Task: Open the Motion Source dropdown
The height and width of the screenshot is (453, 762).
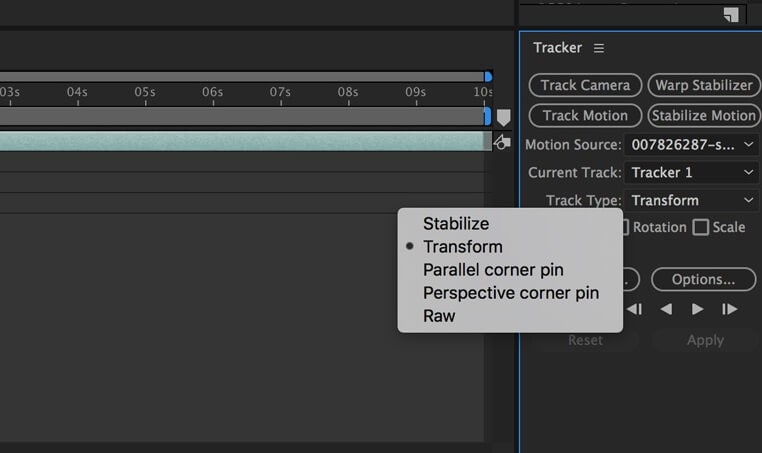Action: point(691,144)
